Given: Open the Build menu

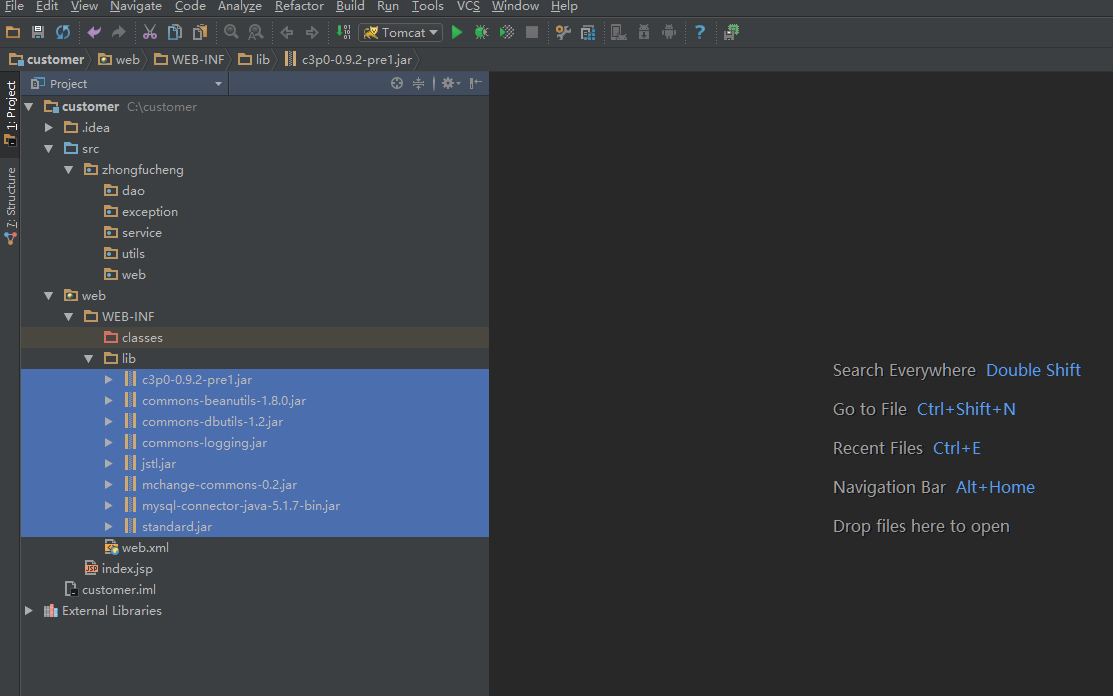Looking at the screenshot, I should click(x=350, y=6).
